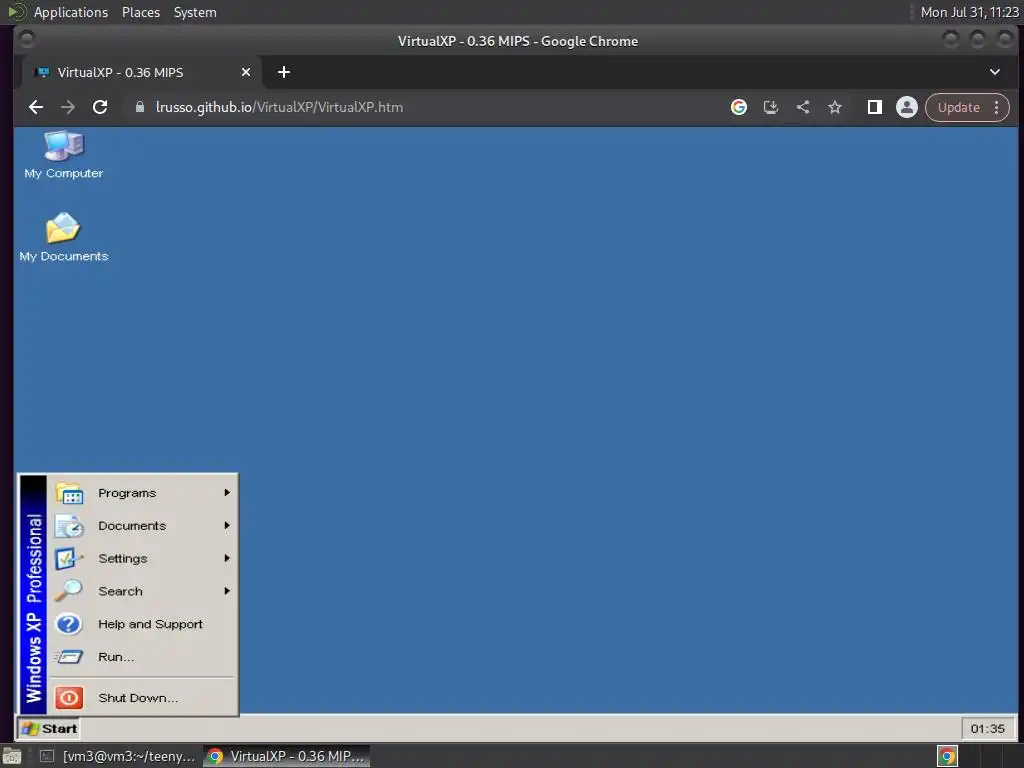Screen dimensions: 1024x768
Task: Open a new Chrome tab
Action: point(283,72)
